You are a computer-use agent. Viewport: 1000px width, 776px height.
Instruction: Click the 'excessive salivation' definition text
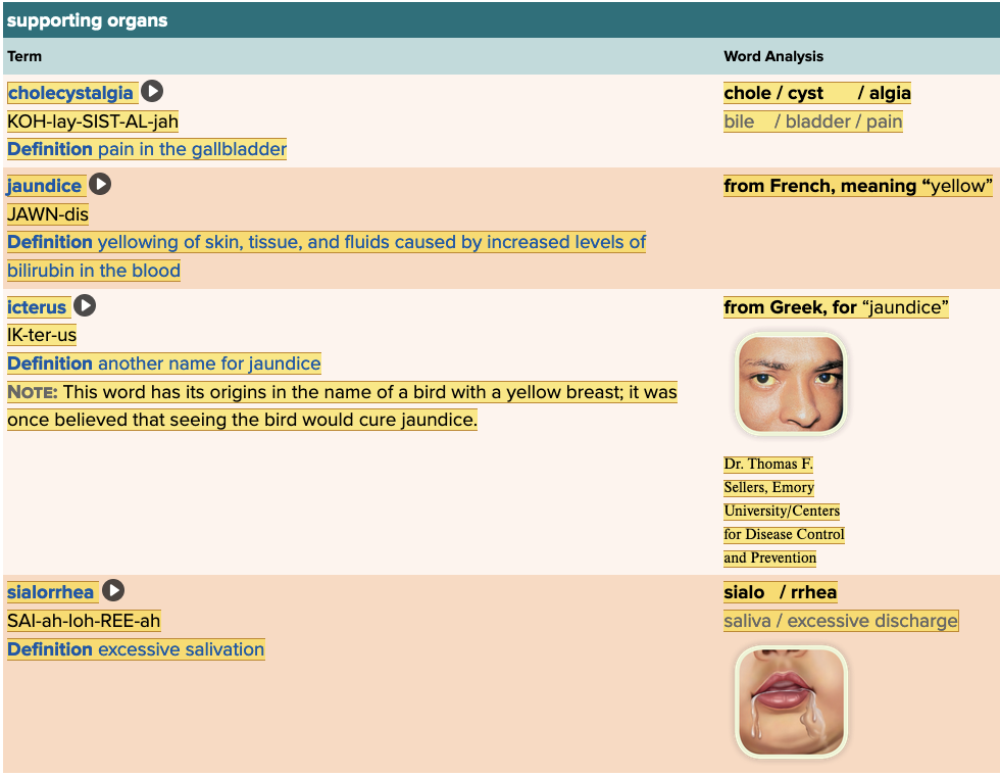[x=181, y=649]
